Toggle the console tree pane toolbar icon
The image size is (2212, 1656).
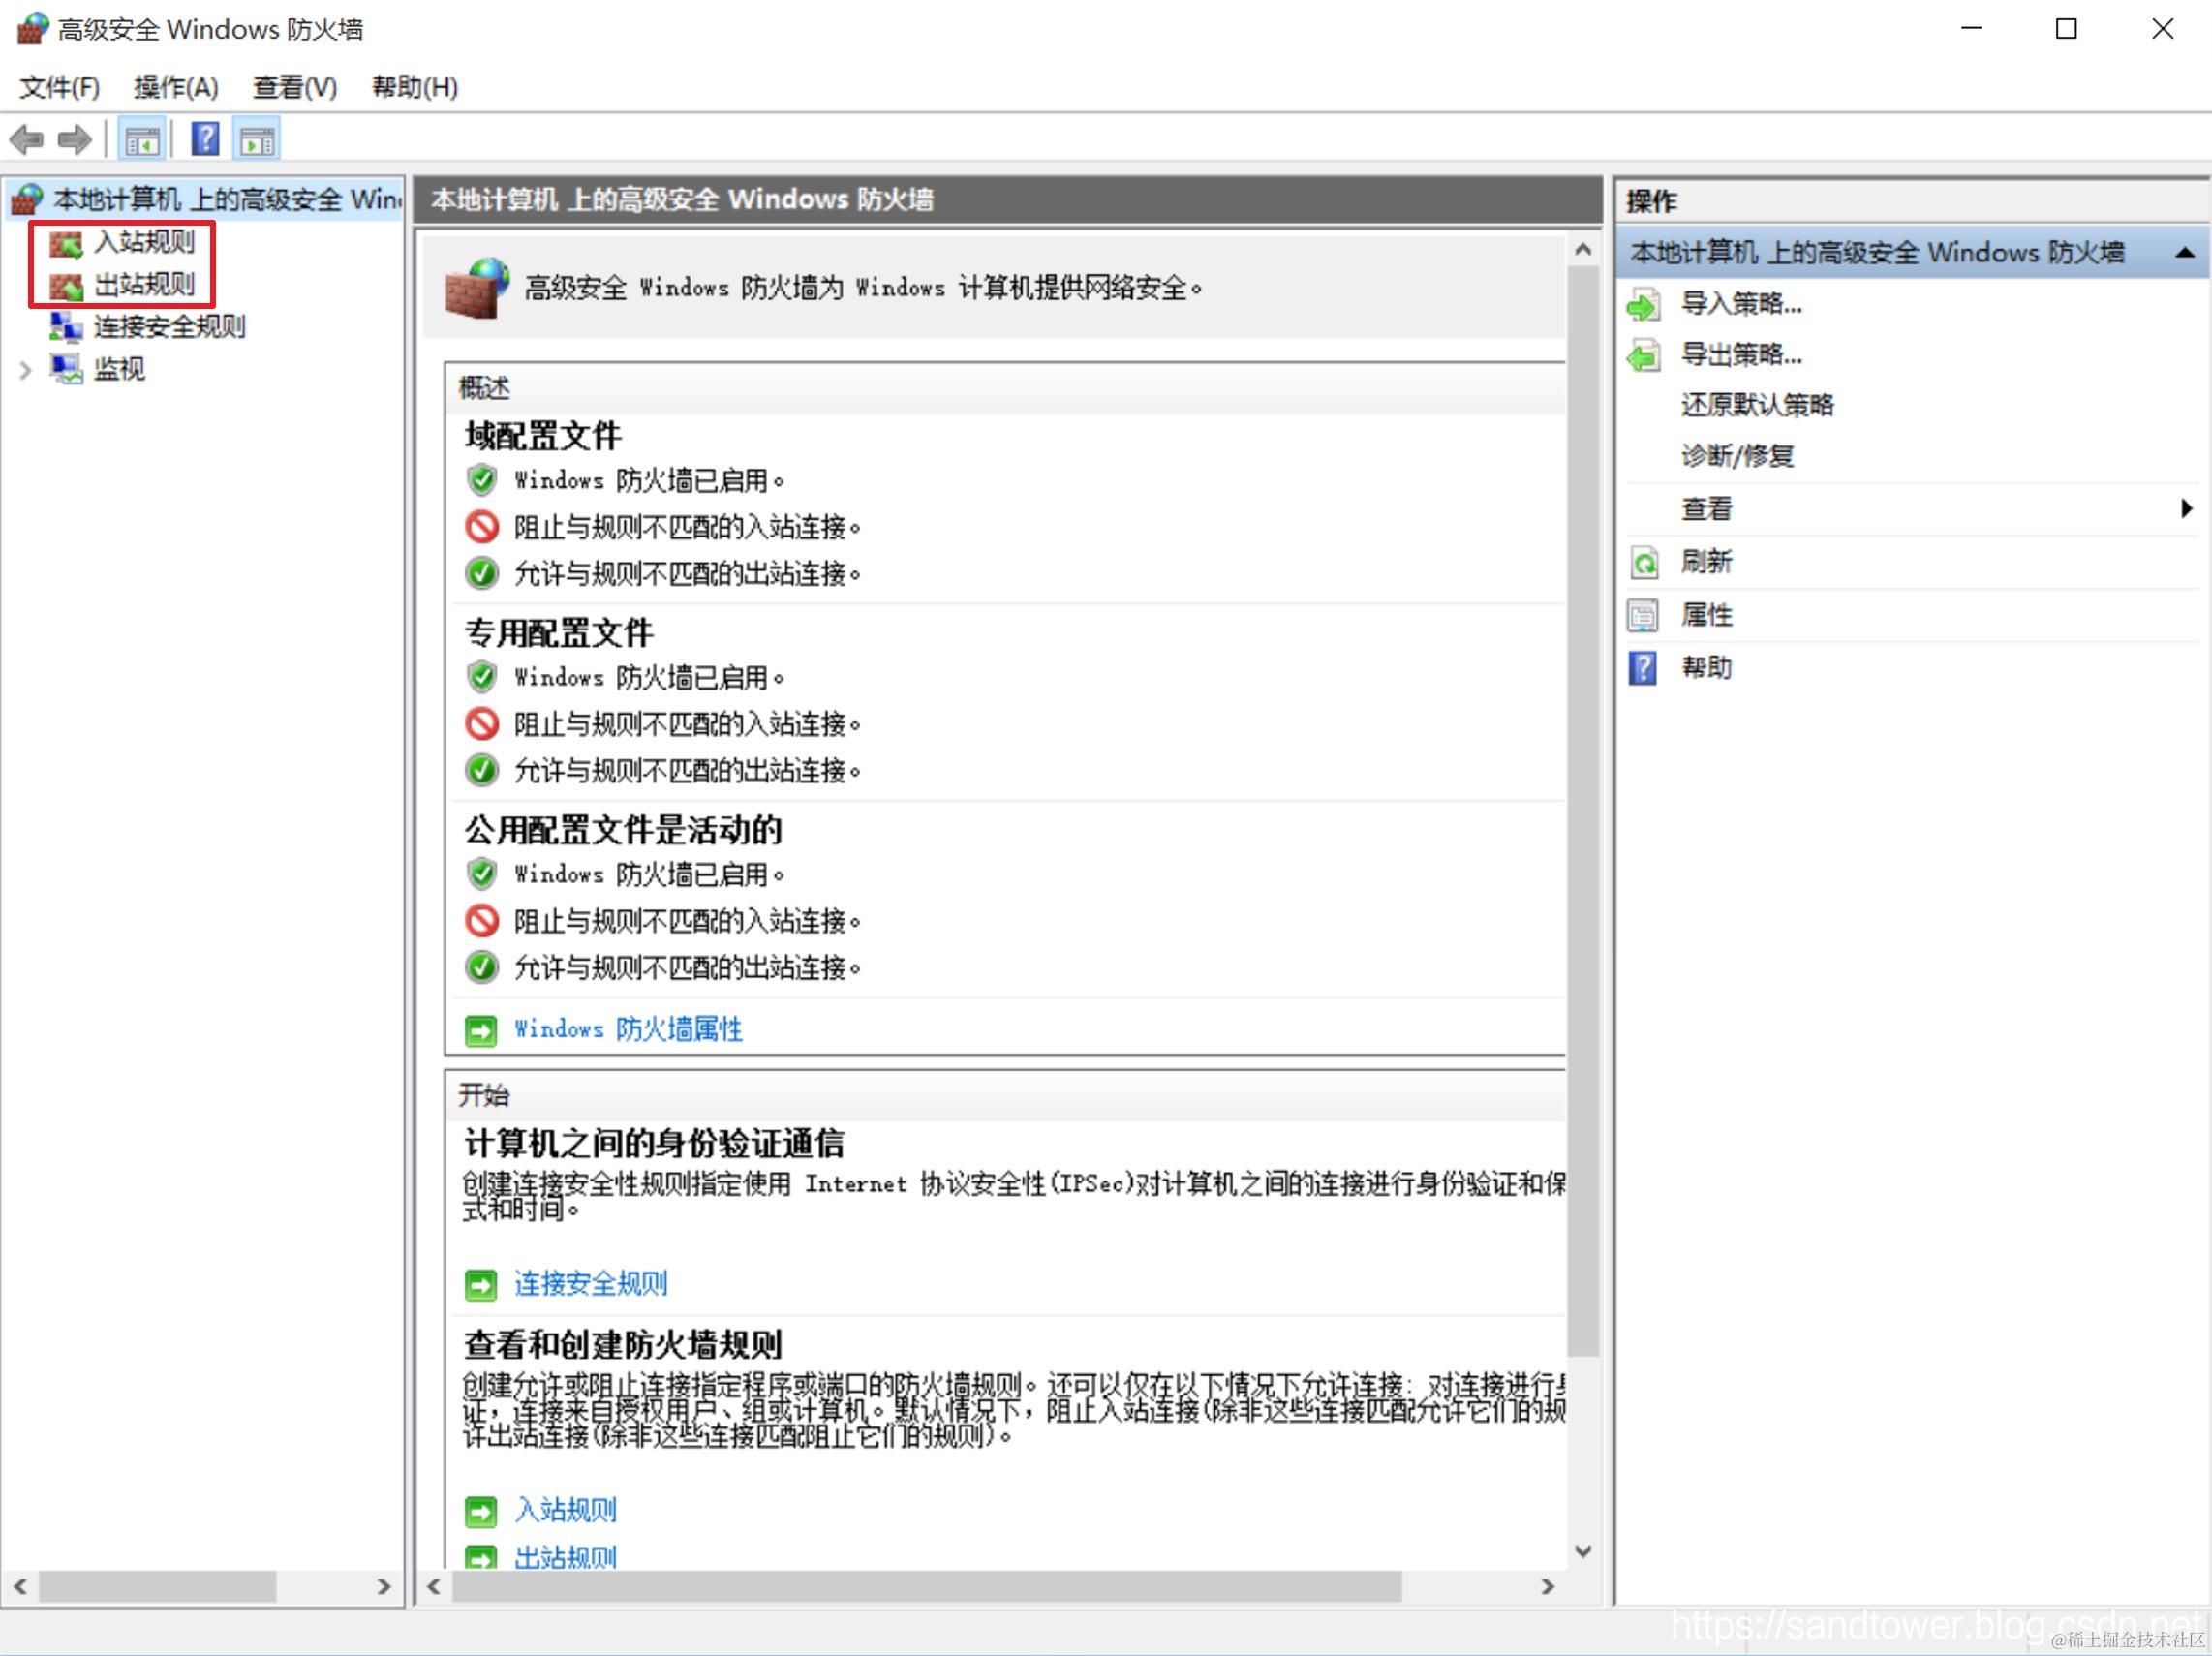141,139
